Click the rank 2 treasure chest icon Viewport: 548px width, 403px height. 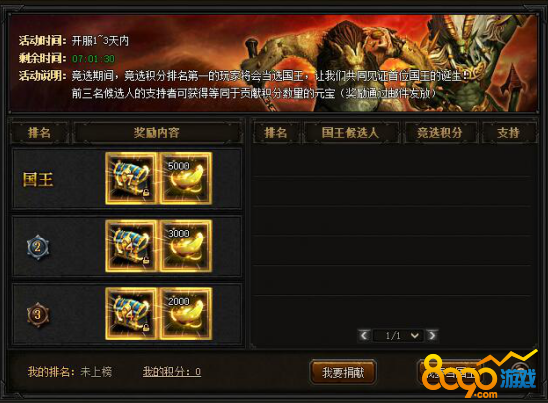pos(131,246)
